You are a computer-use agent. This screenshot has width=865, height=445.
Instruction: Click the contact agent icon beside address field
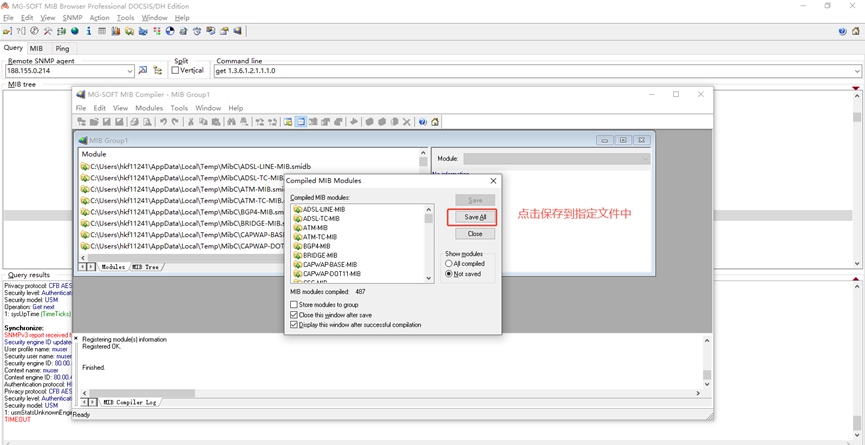point(143,71)
